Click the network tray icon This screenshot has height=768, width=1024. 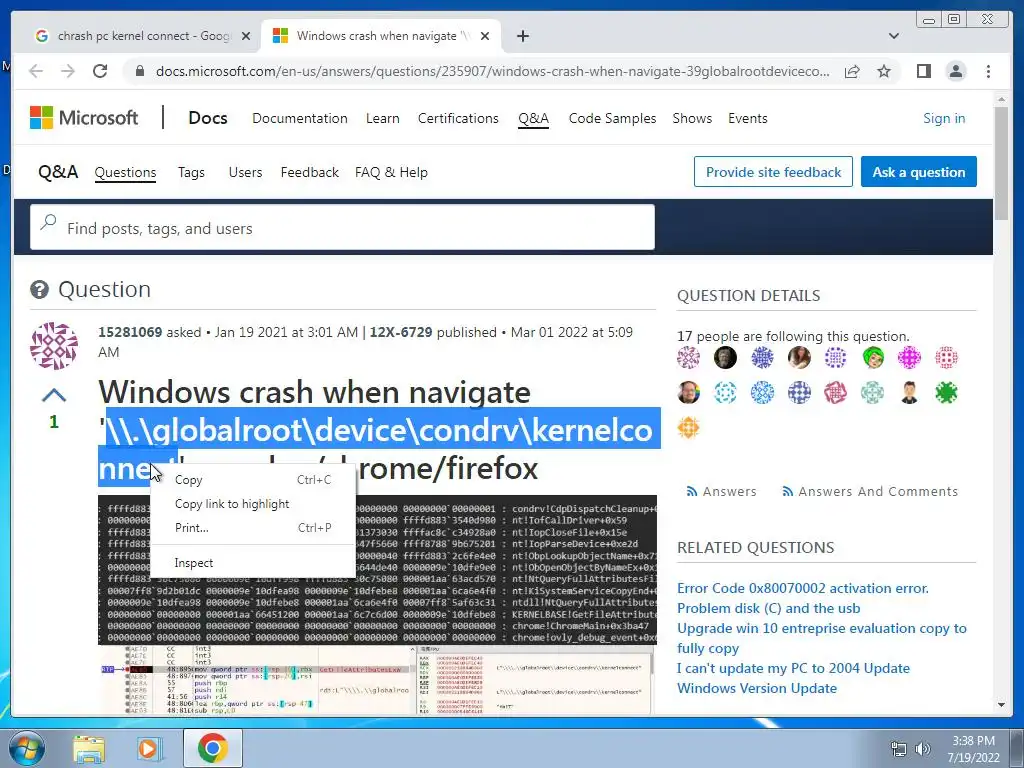coord(899,749)
